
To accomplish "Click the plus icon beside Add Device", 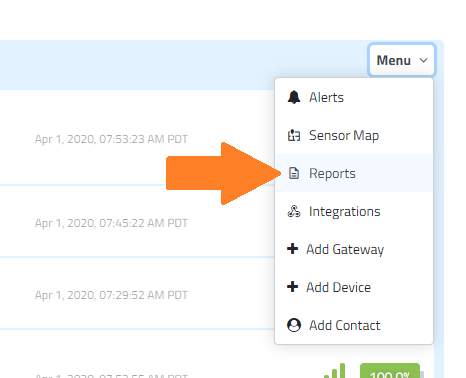I will point(292,287).
